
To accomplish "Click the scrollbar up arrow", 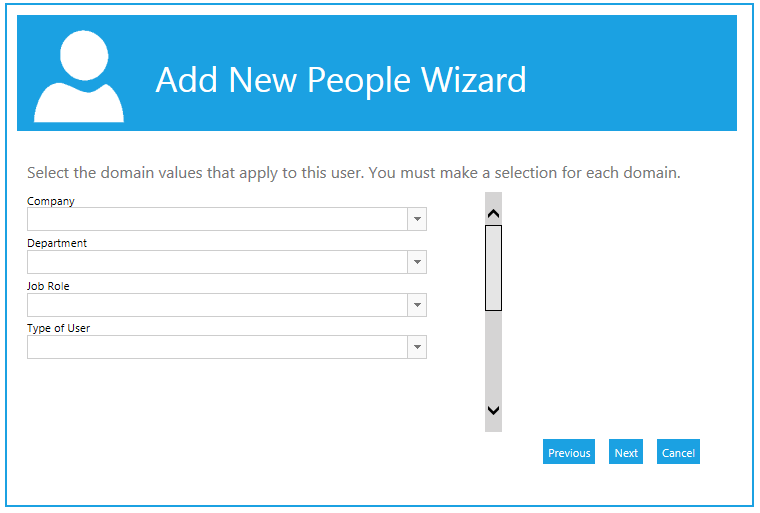I will coord(493,214).
